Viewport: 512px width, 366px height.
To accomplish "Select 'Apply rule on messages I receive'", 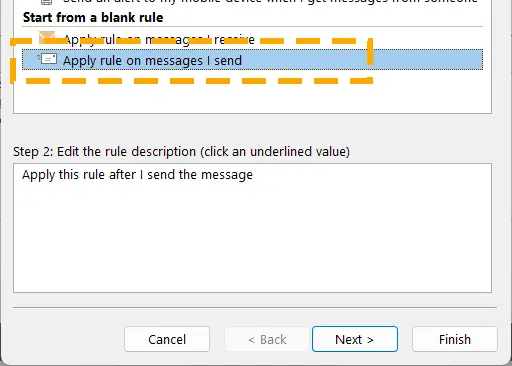I will tap(159, 40).
